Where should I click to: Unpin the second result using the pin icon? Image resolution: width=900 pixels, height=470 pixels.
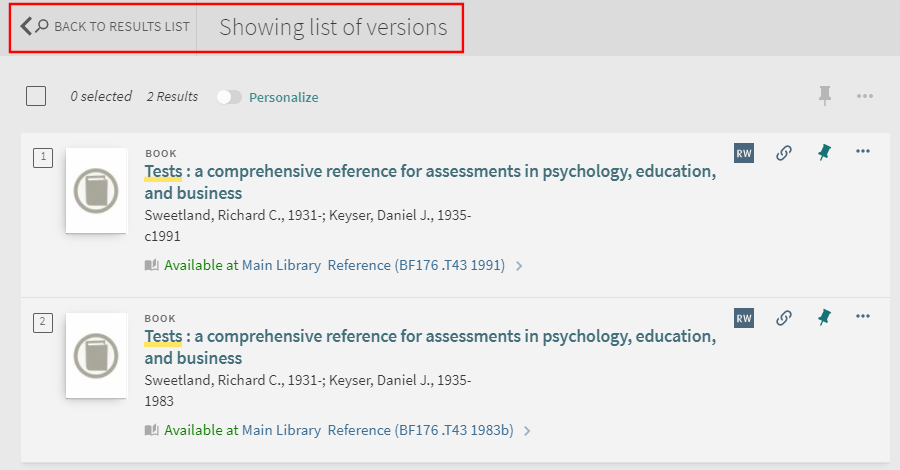pos(824,318)
